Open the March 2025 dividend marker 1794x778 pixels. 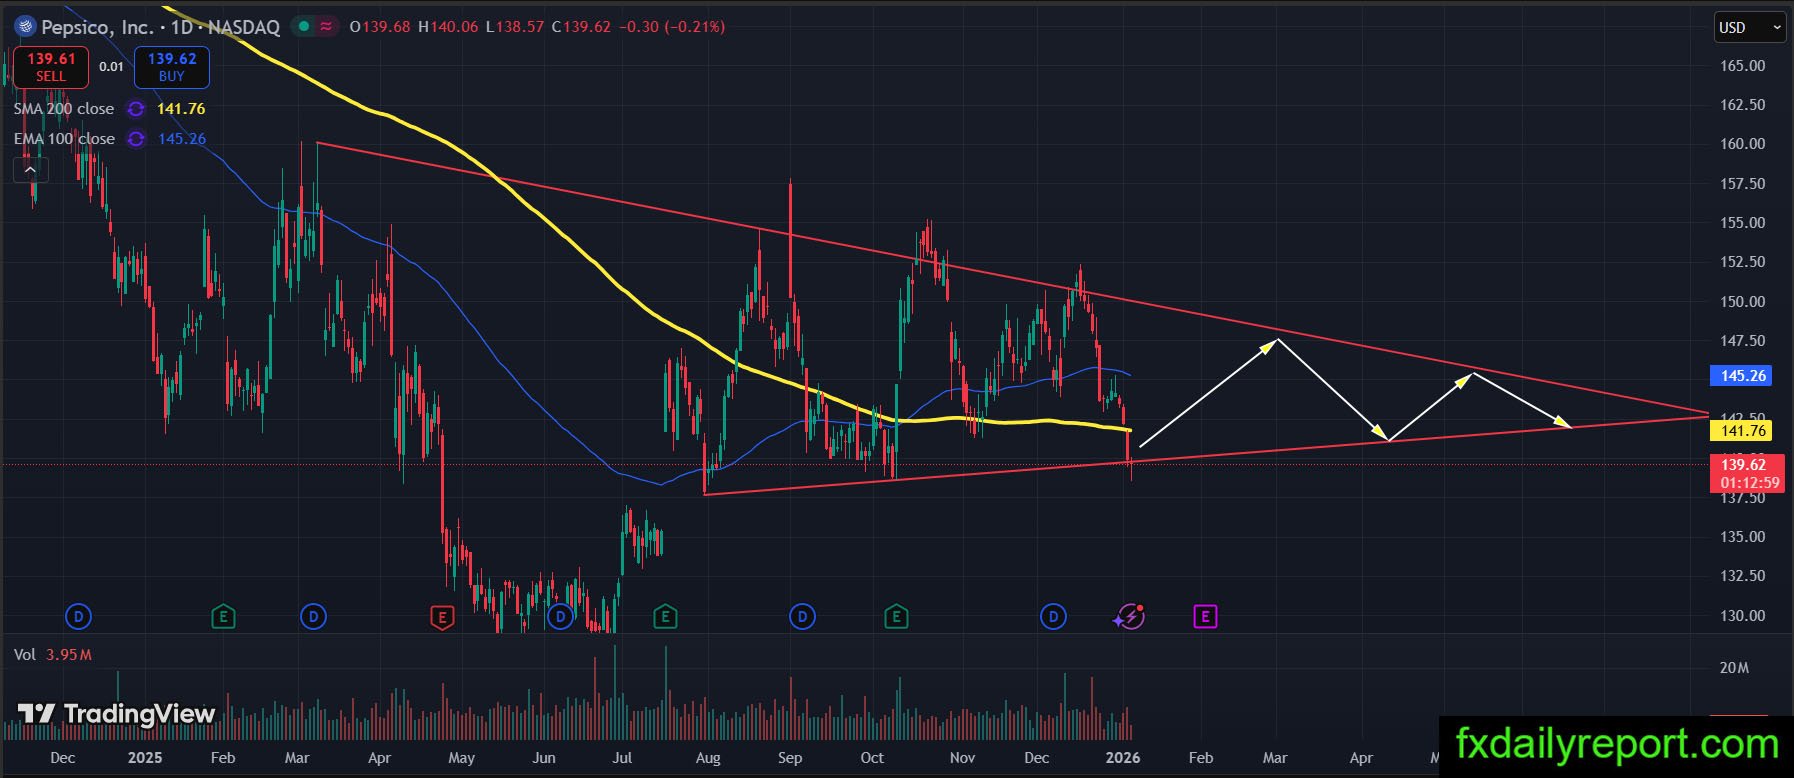313,617
